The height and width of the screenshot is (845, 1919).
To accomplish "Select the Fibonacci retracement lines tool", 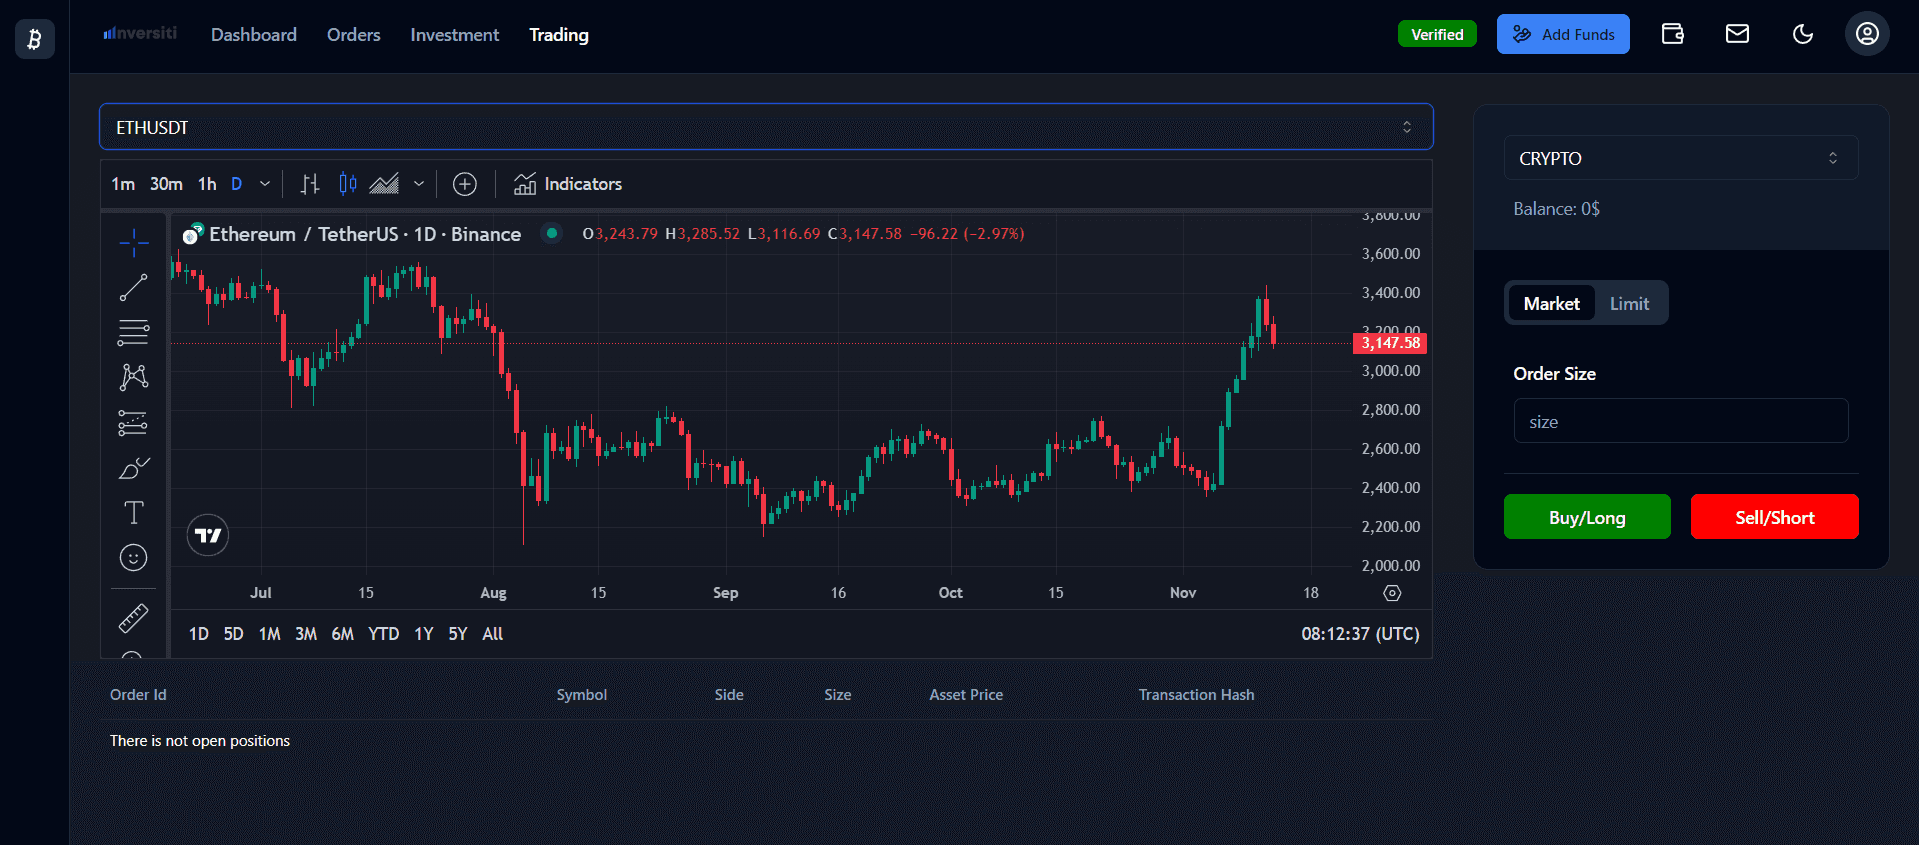I will click(x=134, y=333).
